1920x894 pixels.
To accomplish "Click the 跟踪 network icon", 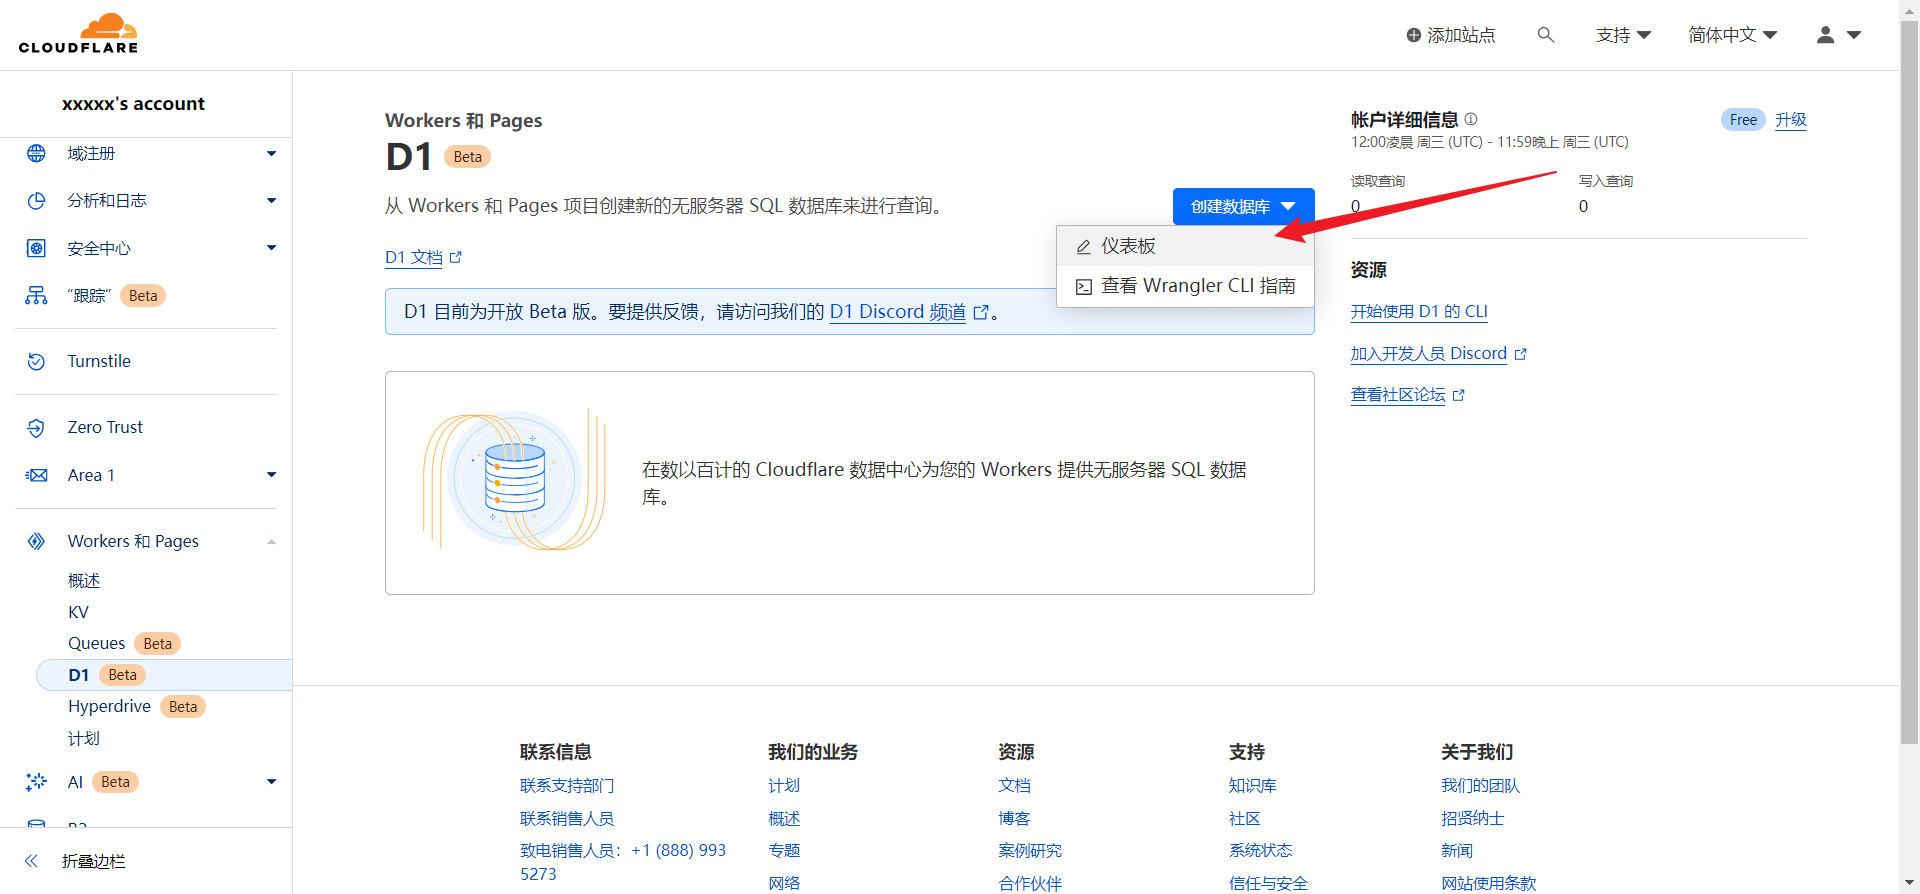I will [x=36, y=296].
